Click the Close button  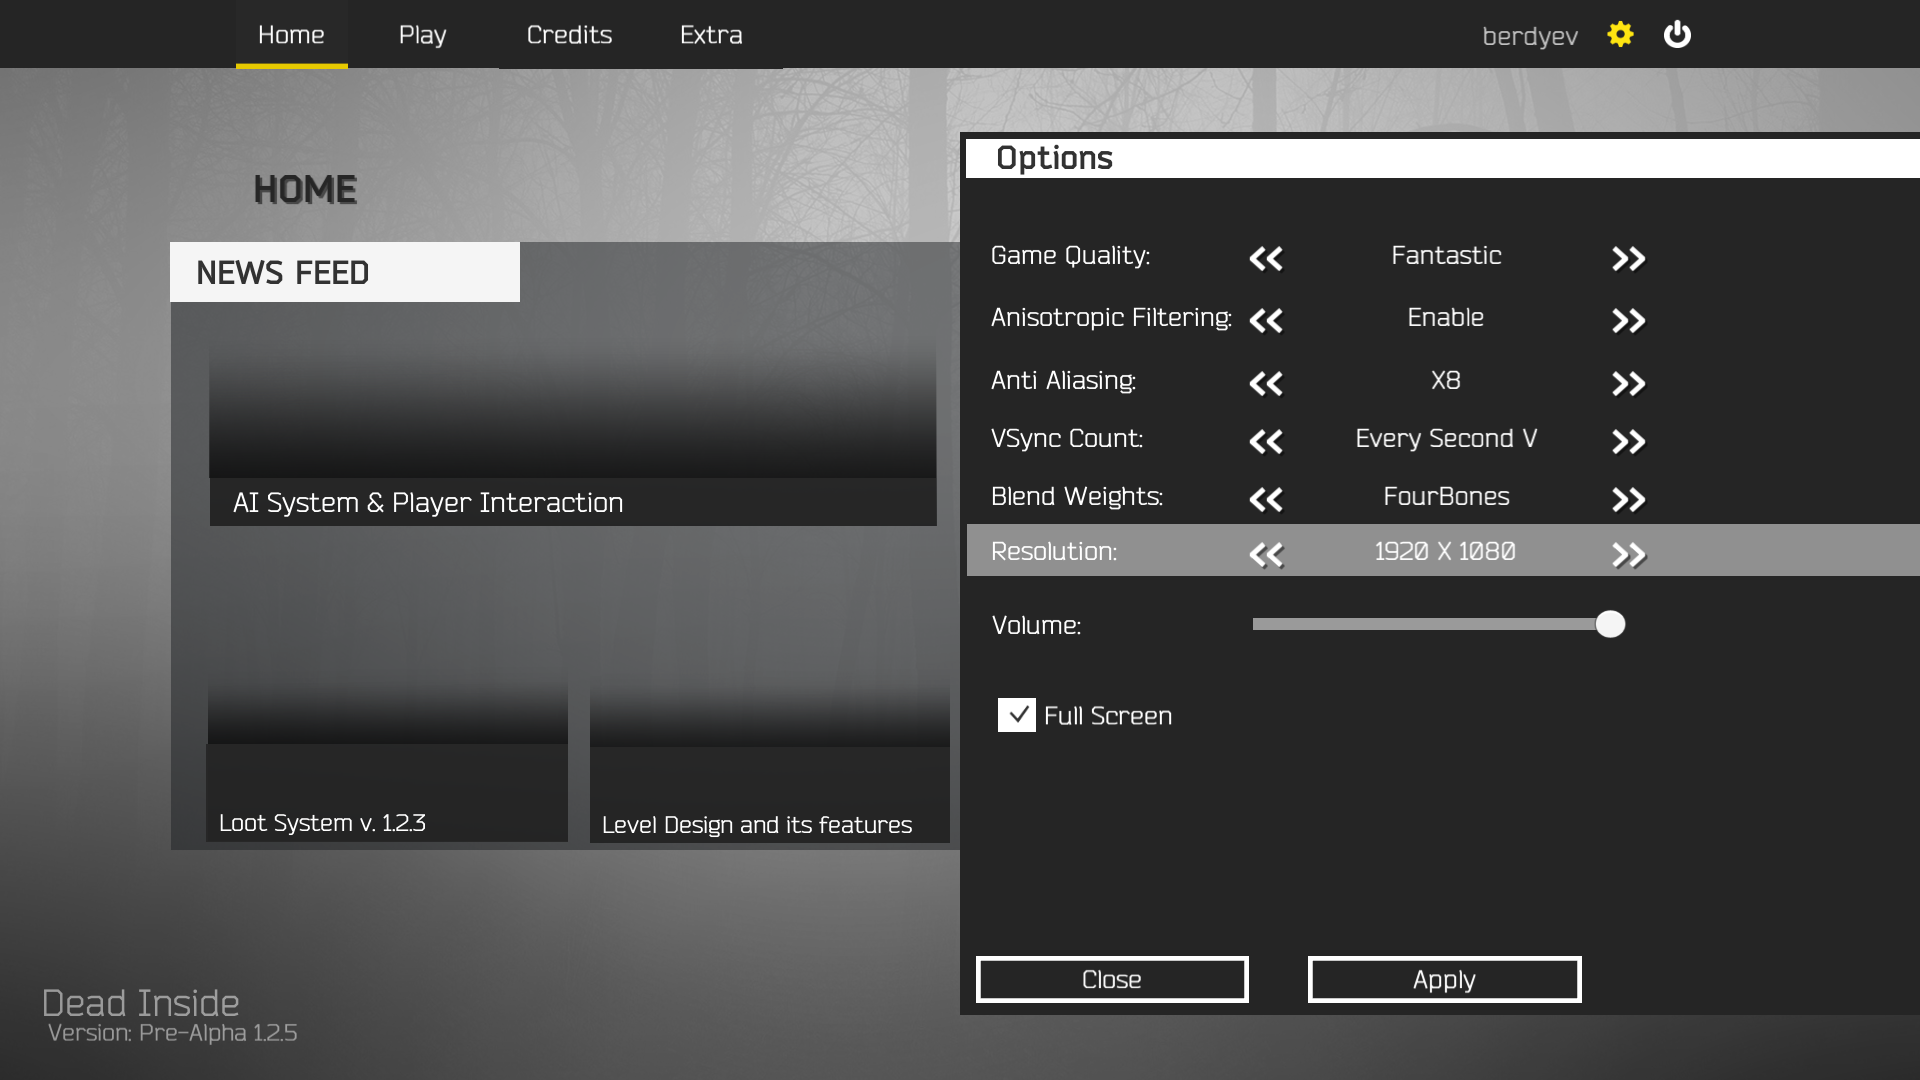1112,980
